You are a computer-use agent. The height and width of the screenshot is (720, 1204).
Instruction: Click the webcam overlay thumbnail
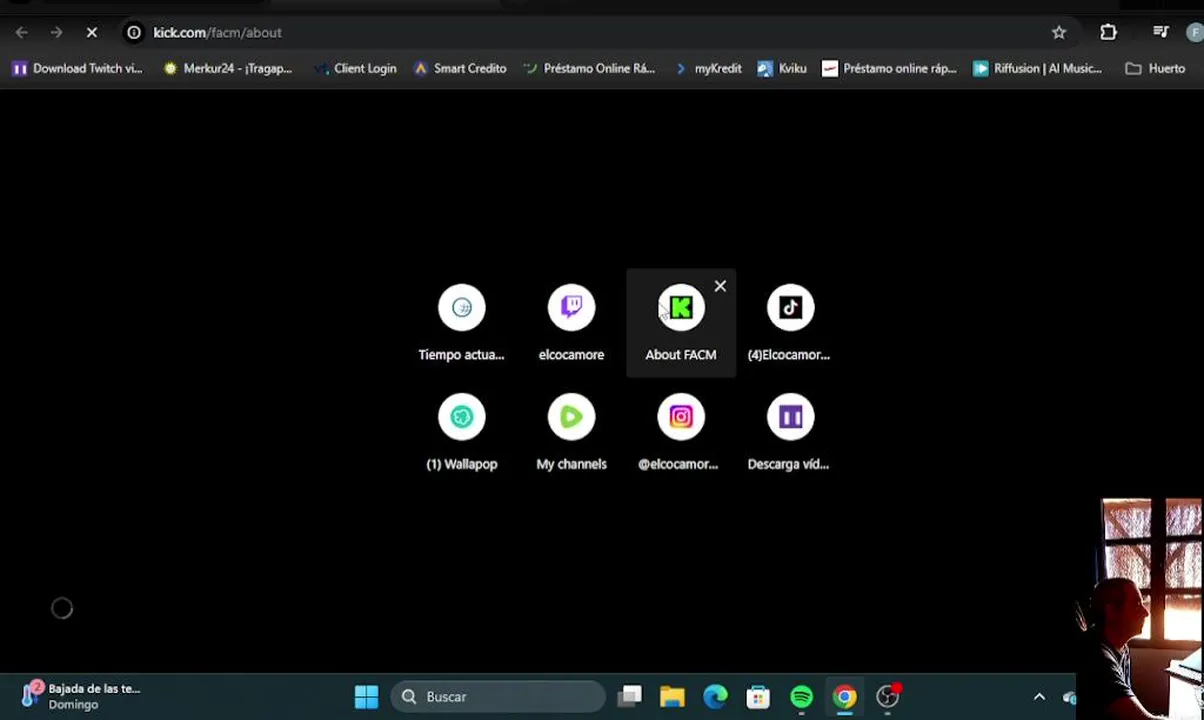tap(1140, 608)
